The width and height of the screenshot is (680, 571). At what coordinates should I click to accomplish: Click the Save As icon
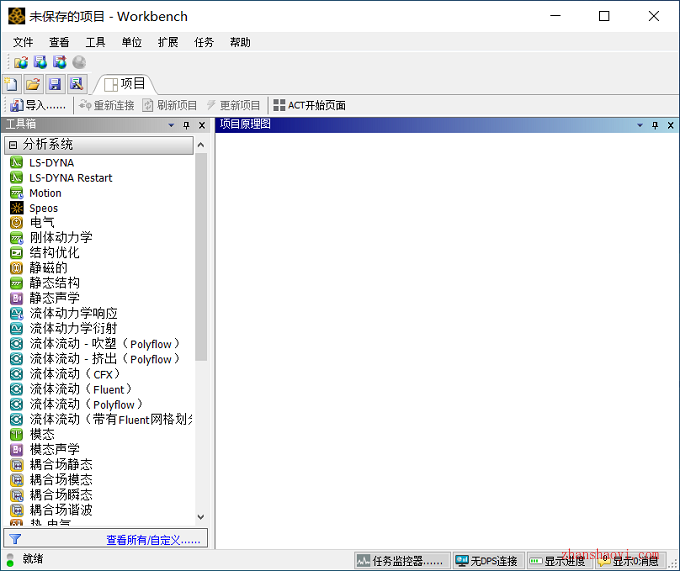coord(76,84)
